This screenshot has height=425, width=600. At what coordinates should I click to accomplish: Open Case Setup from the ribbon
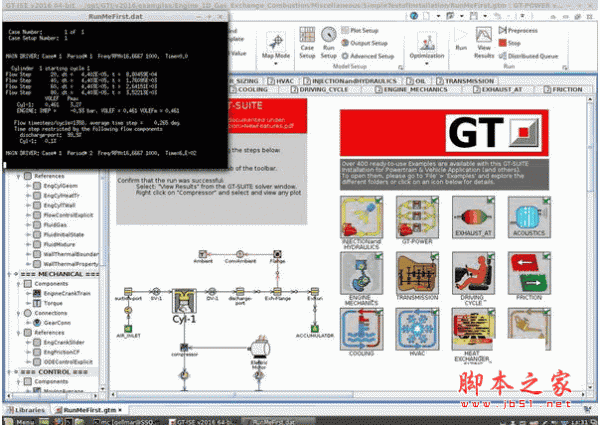[307, 43]
